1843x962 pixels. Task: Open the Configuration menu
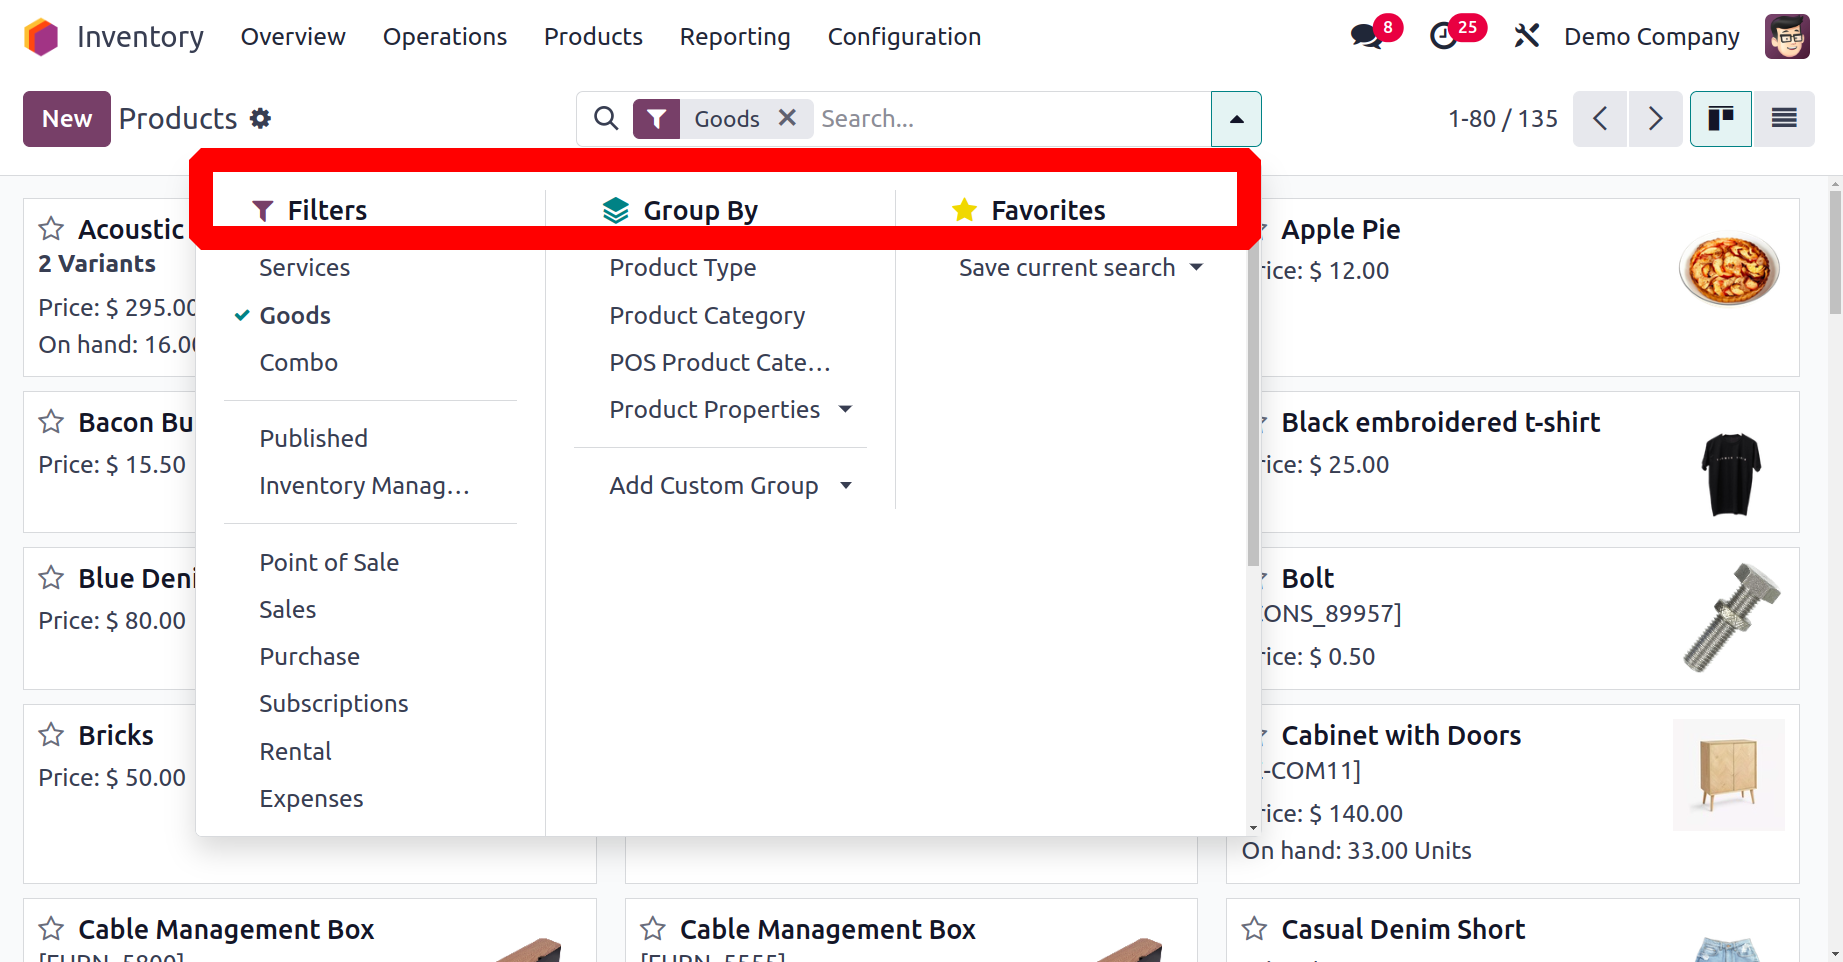(x=904, y=37)
